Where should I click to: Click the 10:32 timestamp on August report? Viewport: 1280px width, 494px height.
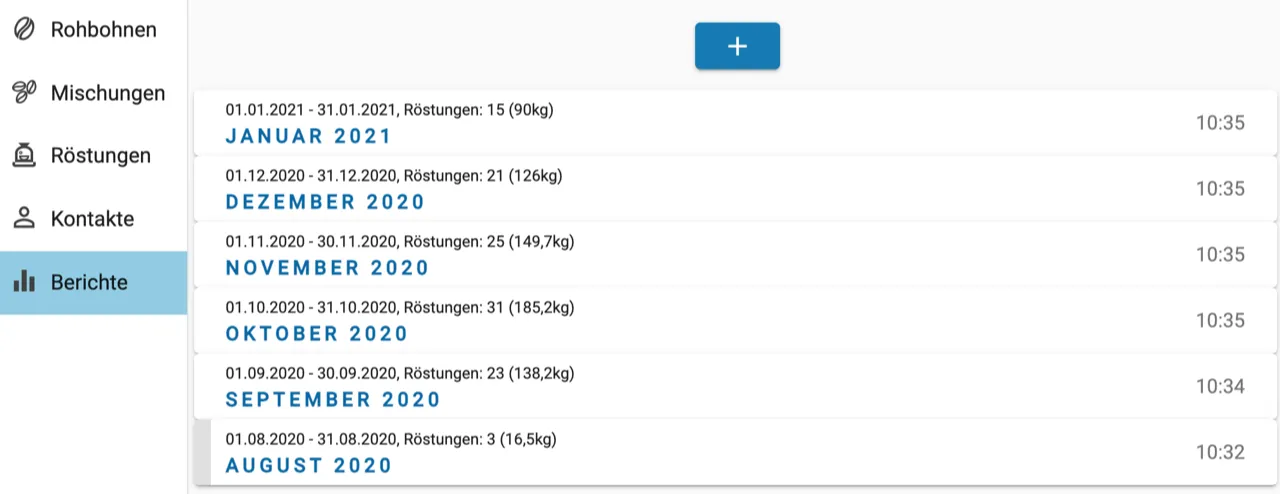tap(1220, 453)
